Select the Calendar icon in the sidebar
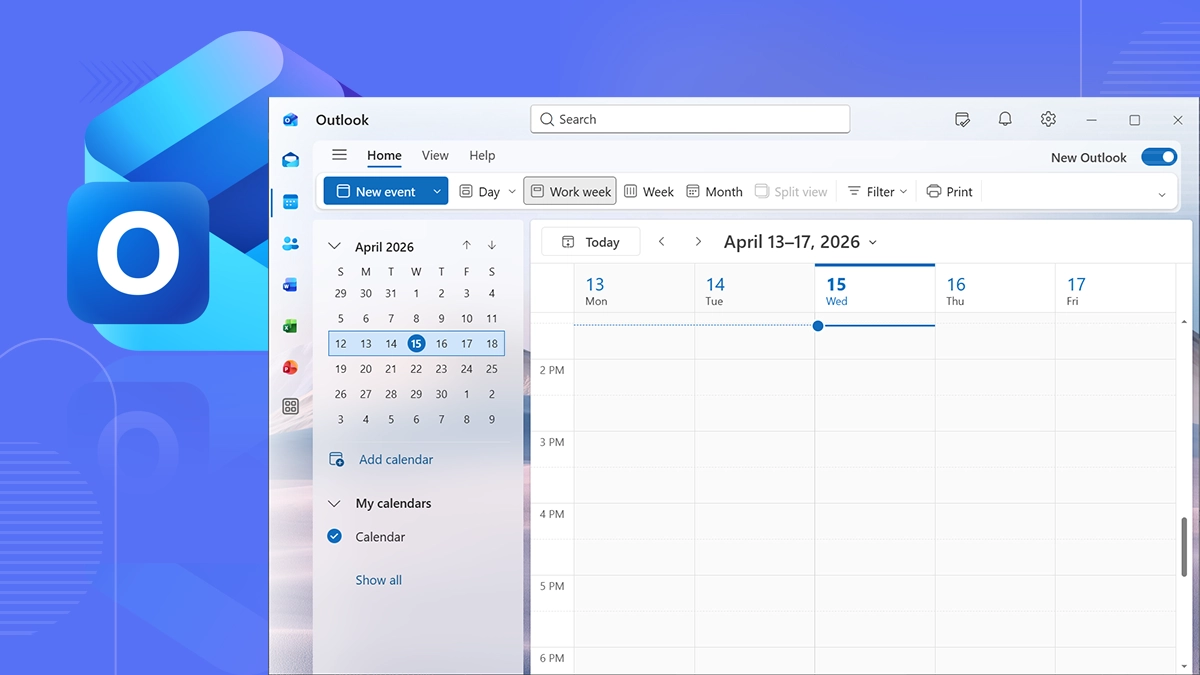Viewport: 1200px width, 675px height. (x=290, y=202)
